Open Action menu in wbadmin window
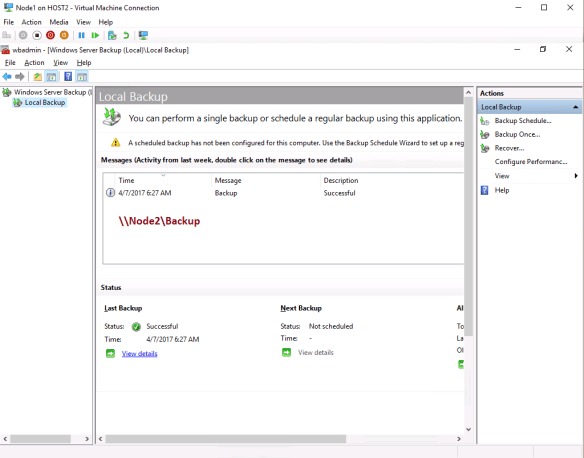 coord(34,63)
